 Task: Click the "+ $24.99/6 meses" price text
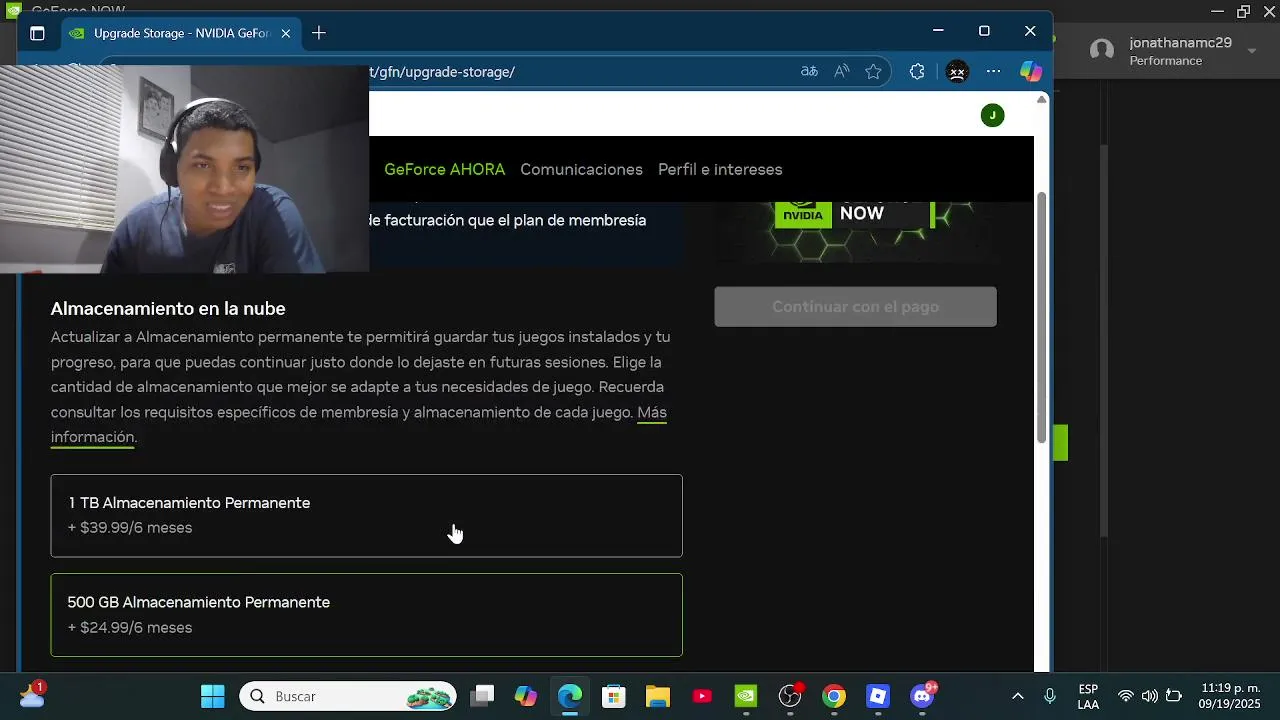130,627
